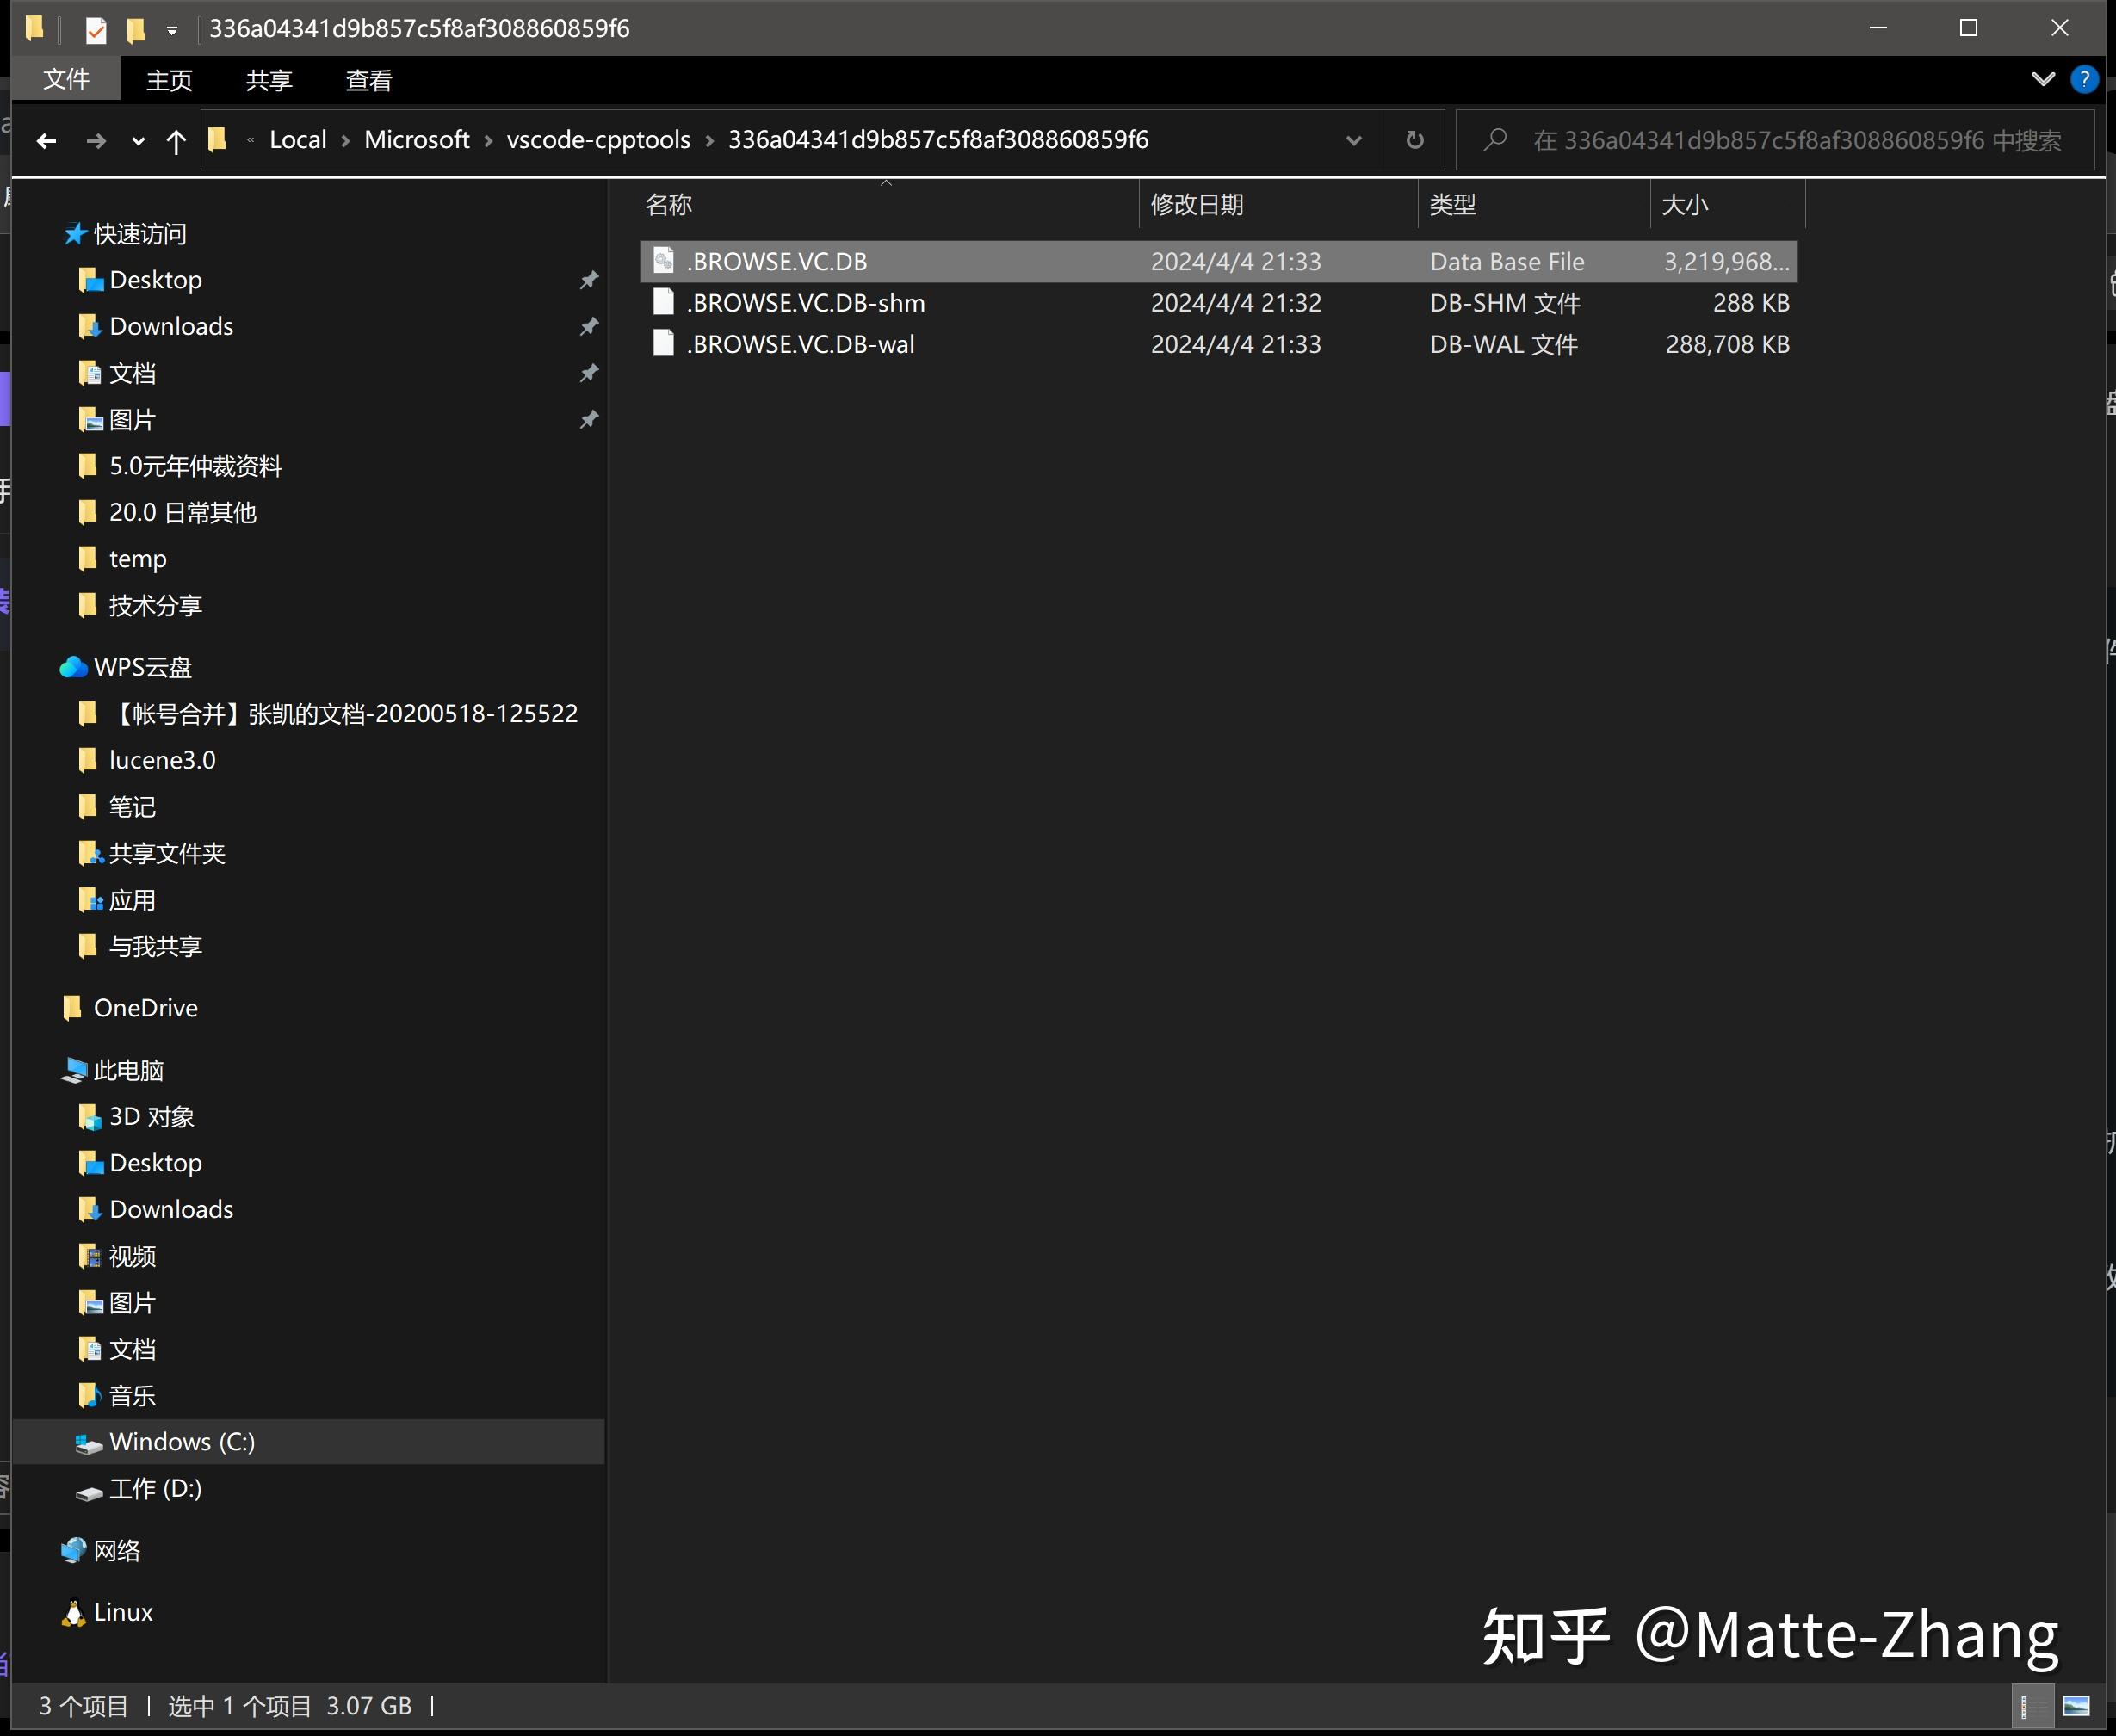
Task: Open Explorer help with the question mark icon
Action: click(x=2084, y=79)
